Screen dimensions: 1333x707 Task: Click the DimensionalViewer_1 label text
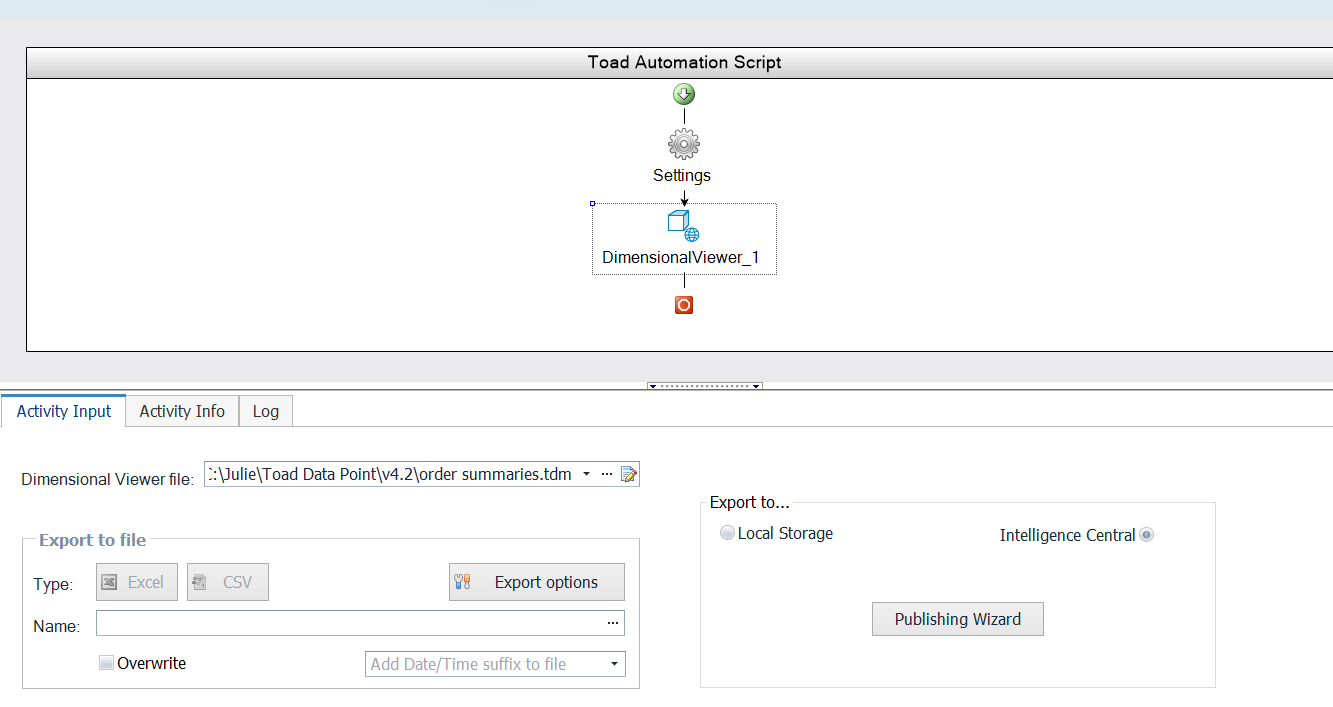tap(681, 257)
